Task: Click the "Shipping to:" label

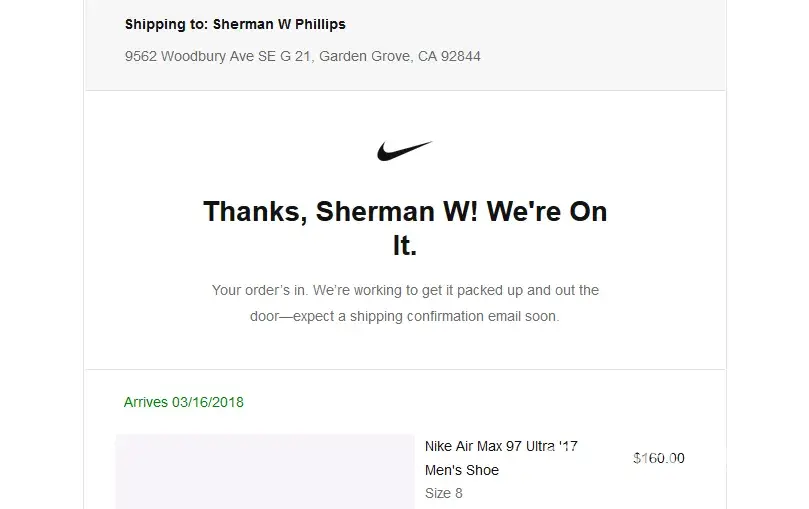Action: (166, 24)
